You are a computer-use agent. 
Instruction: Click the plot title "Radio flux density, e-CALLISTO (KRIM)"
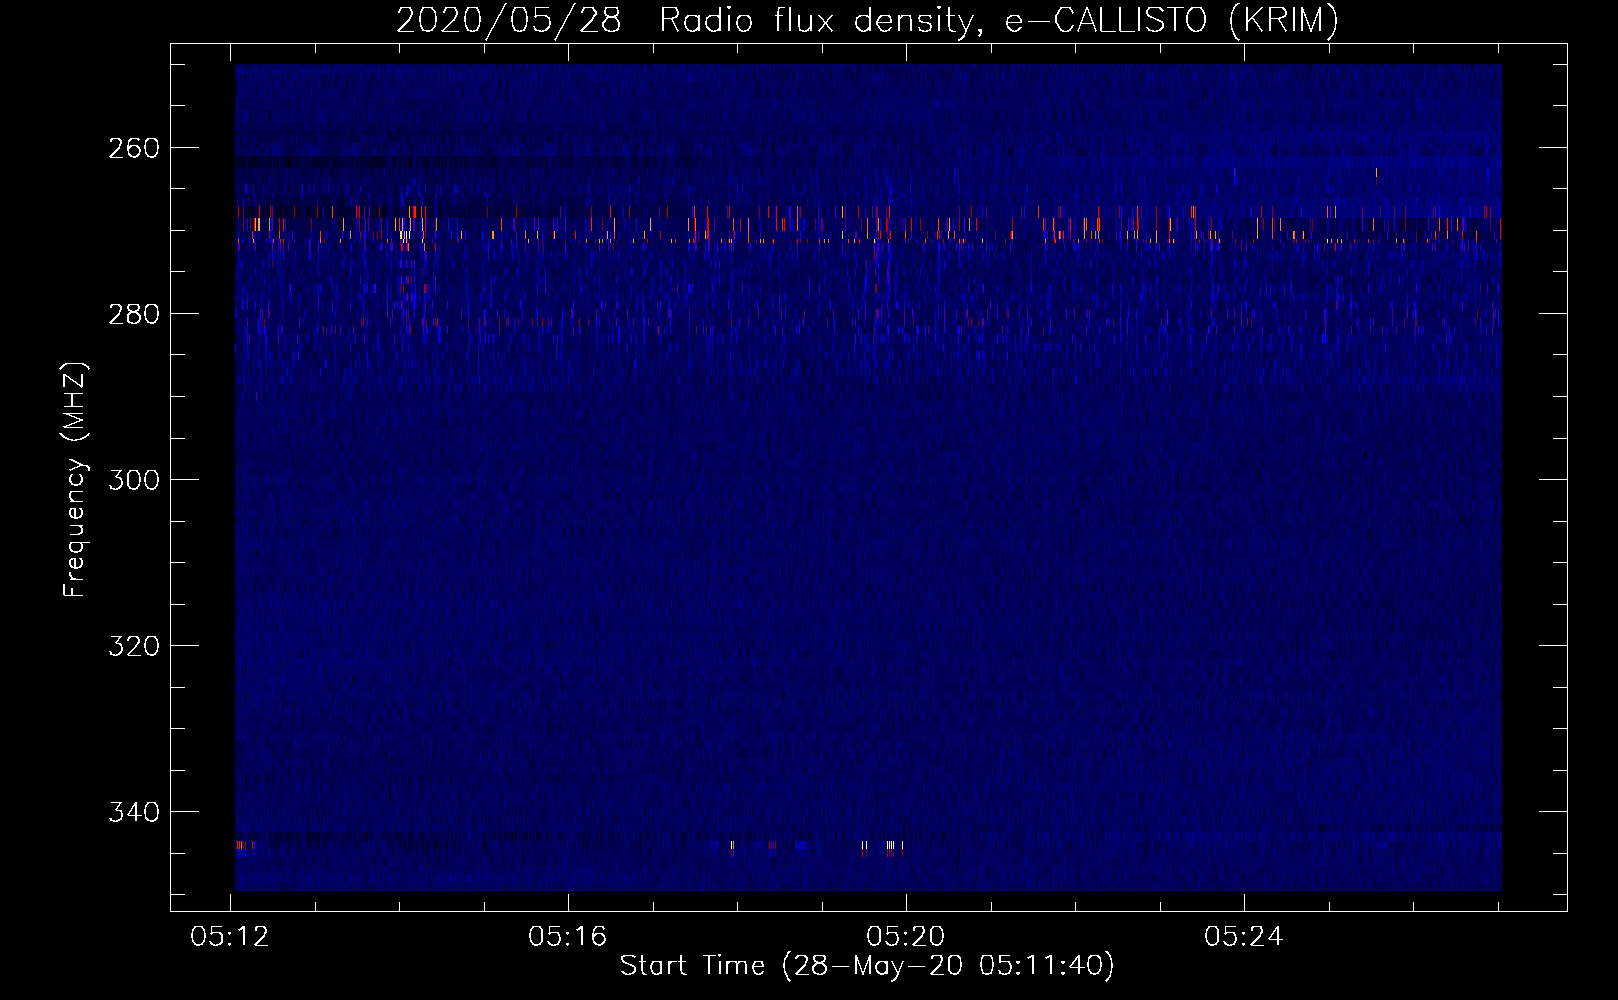coord(998,20)
